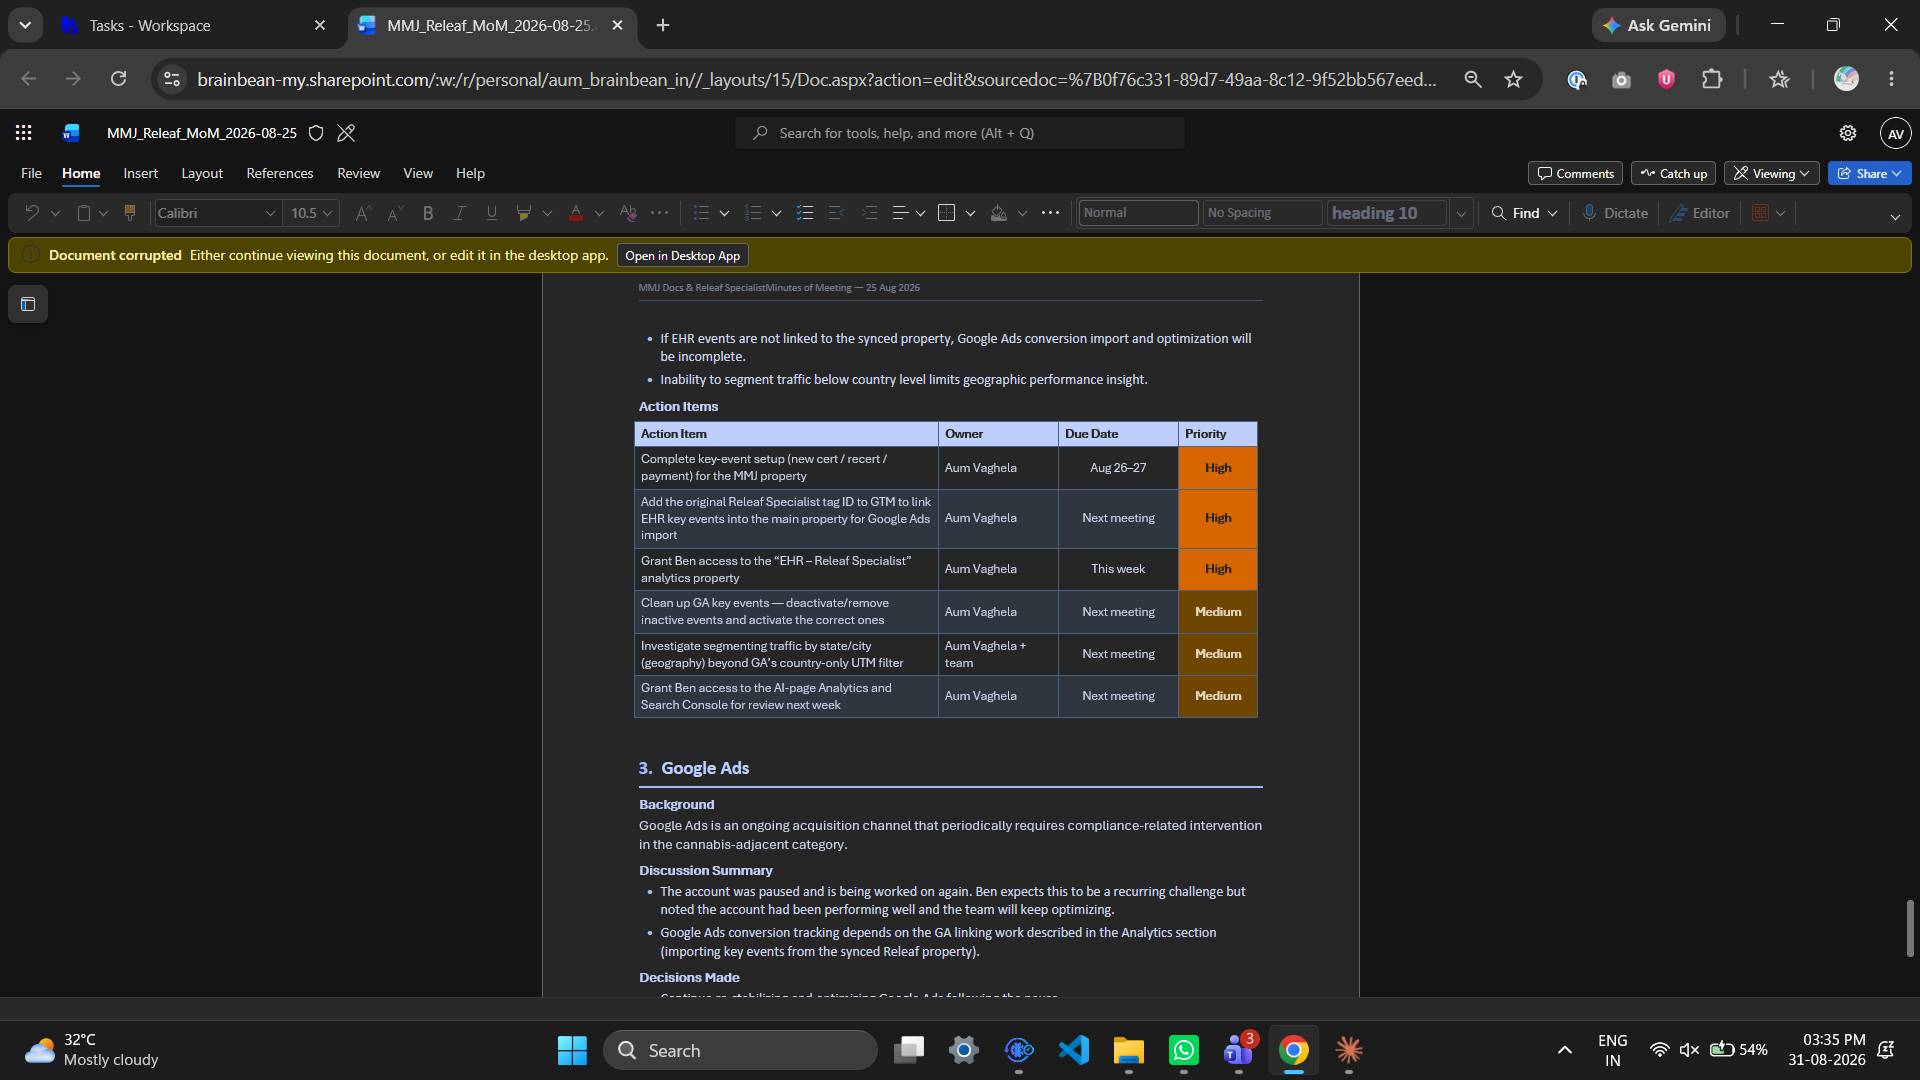Click the search for tools and help box
This screenshot has width=1920, height=1080.
960,133
